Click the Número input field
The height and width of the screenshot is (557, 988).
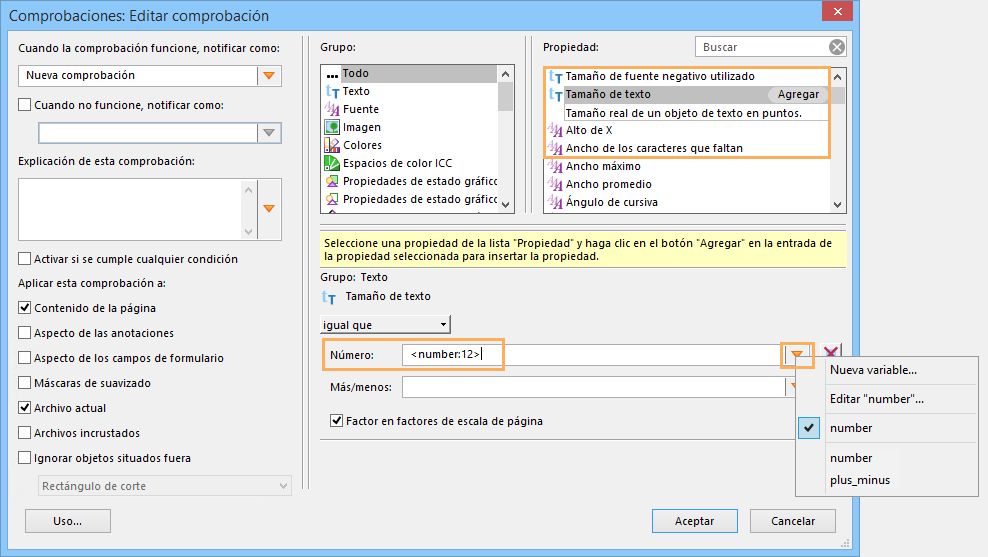[594, 355]
